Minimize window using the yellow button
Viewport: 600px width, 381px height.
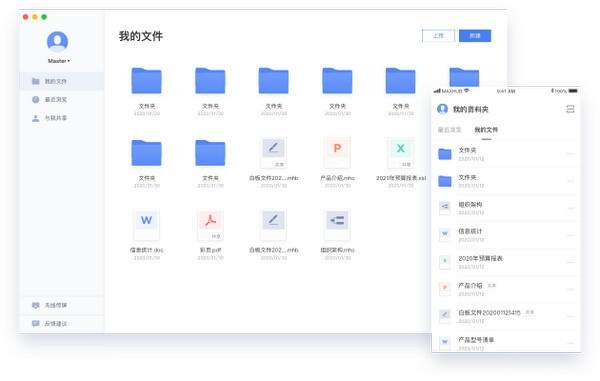(35, 17)
